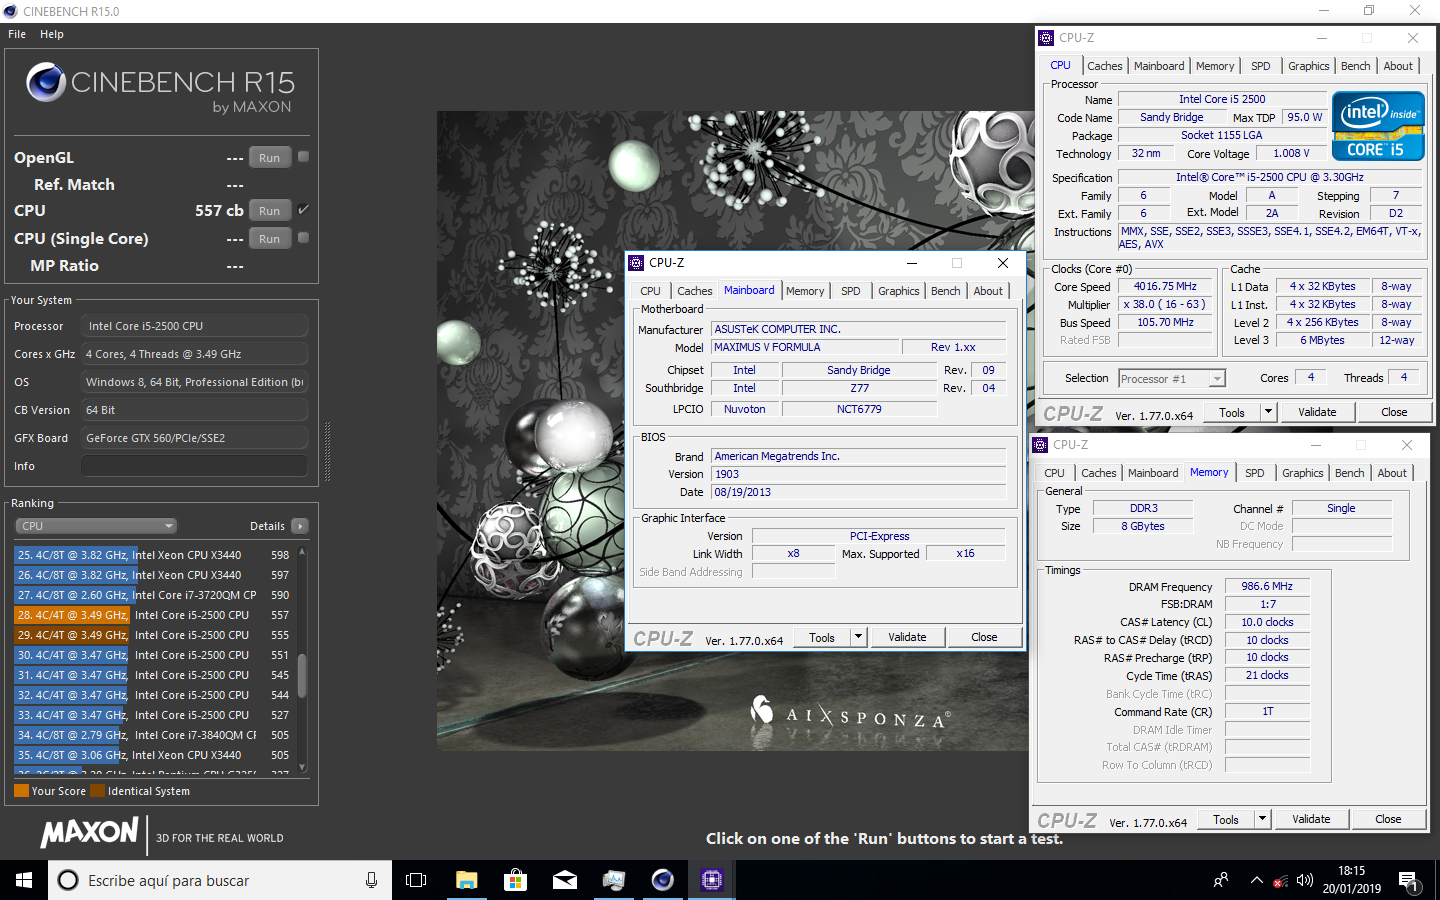Open the Cinebench File menu
The image size is (1440, 900).
[17, 34]
